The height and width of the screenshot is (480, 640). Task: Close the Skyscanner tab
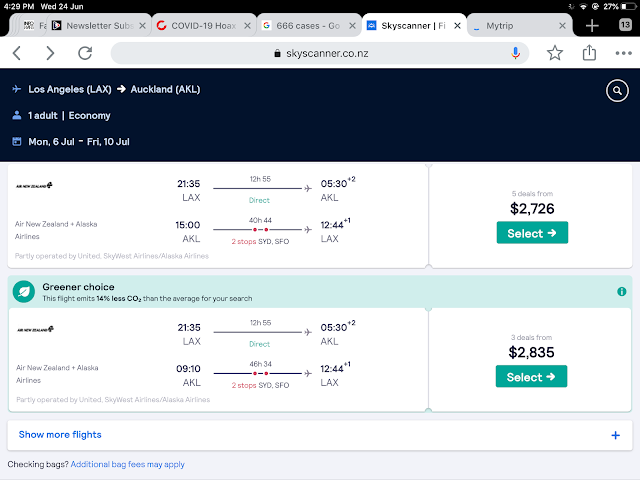click(458, 26)
